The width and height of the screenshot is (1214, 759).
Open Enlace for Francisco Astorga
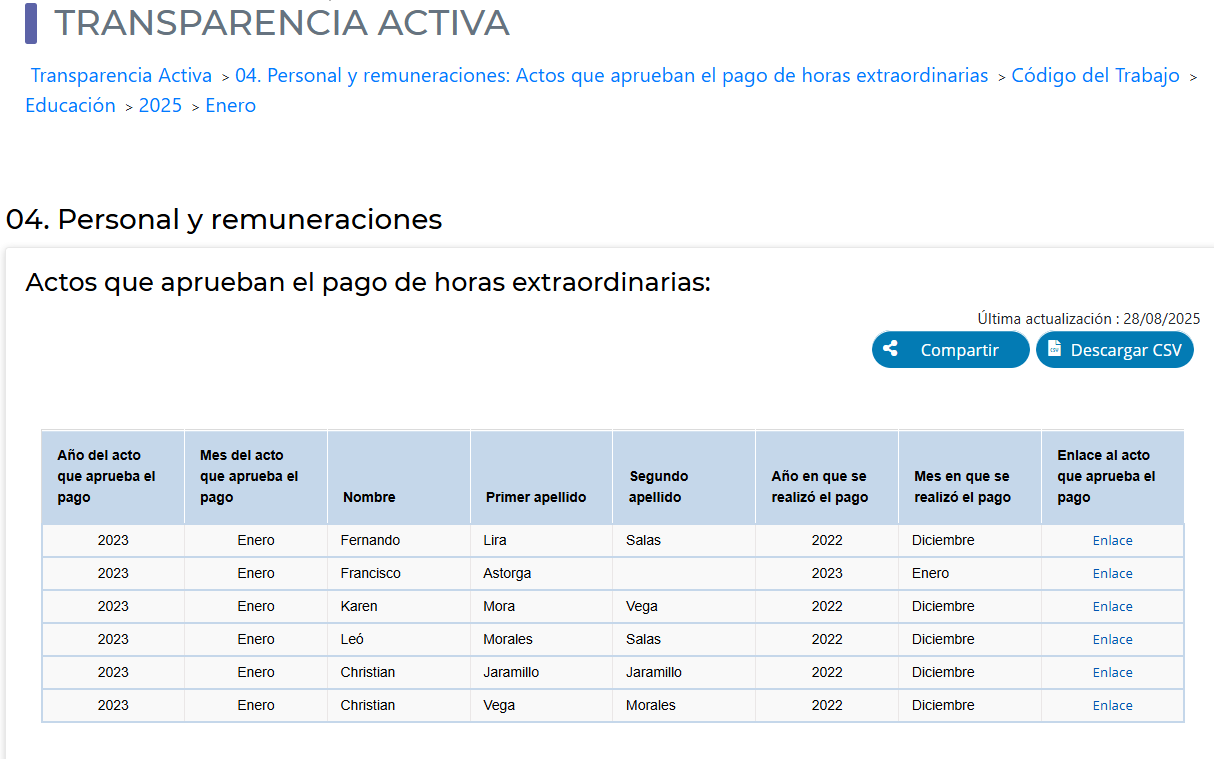[1112, 573]
